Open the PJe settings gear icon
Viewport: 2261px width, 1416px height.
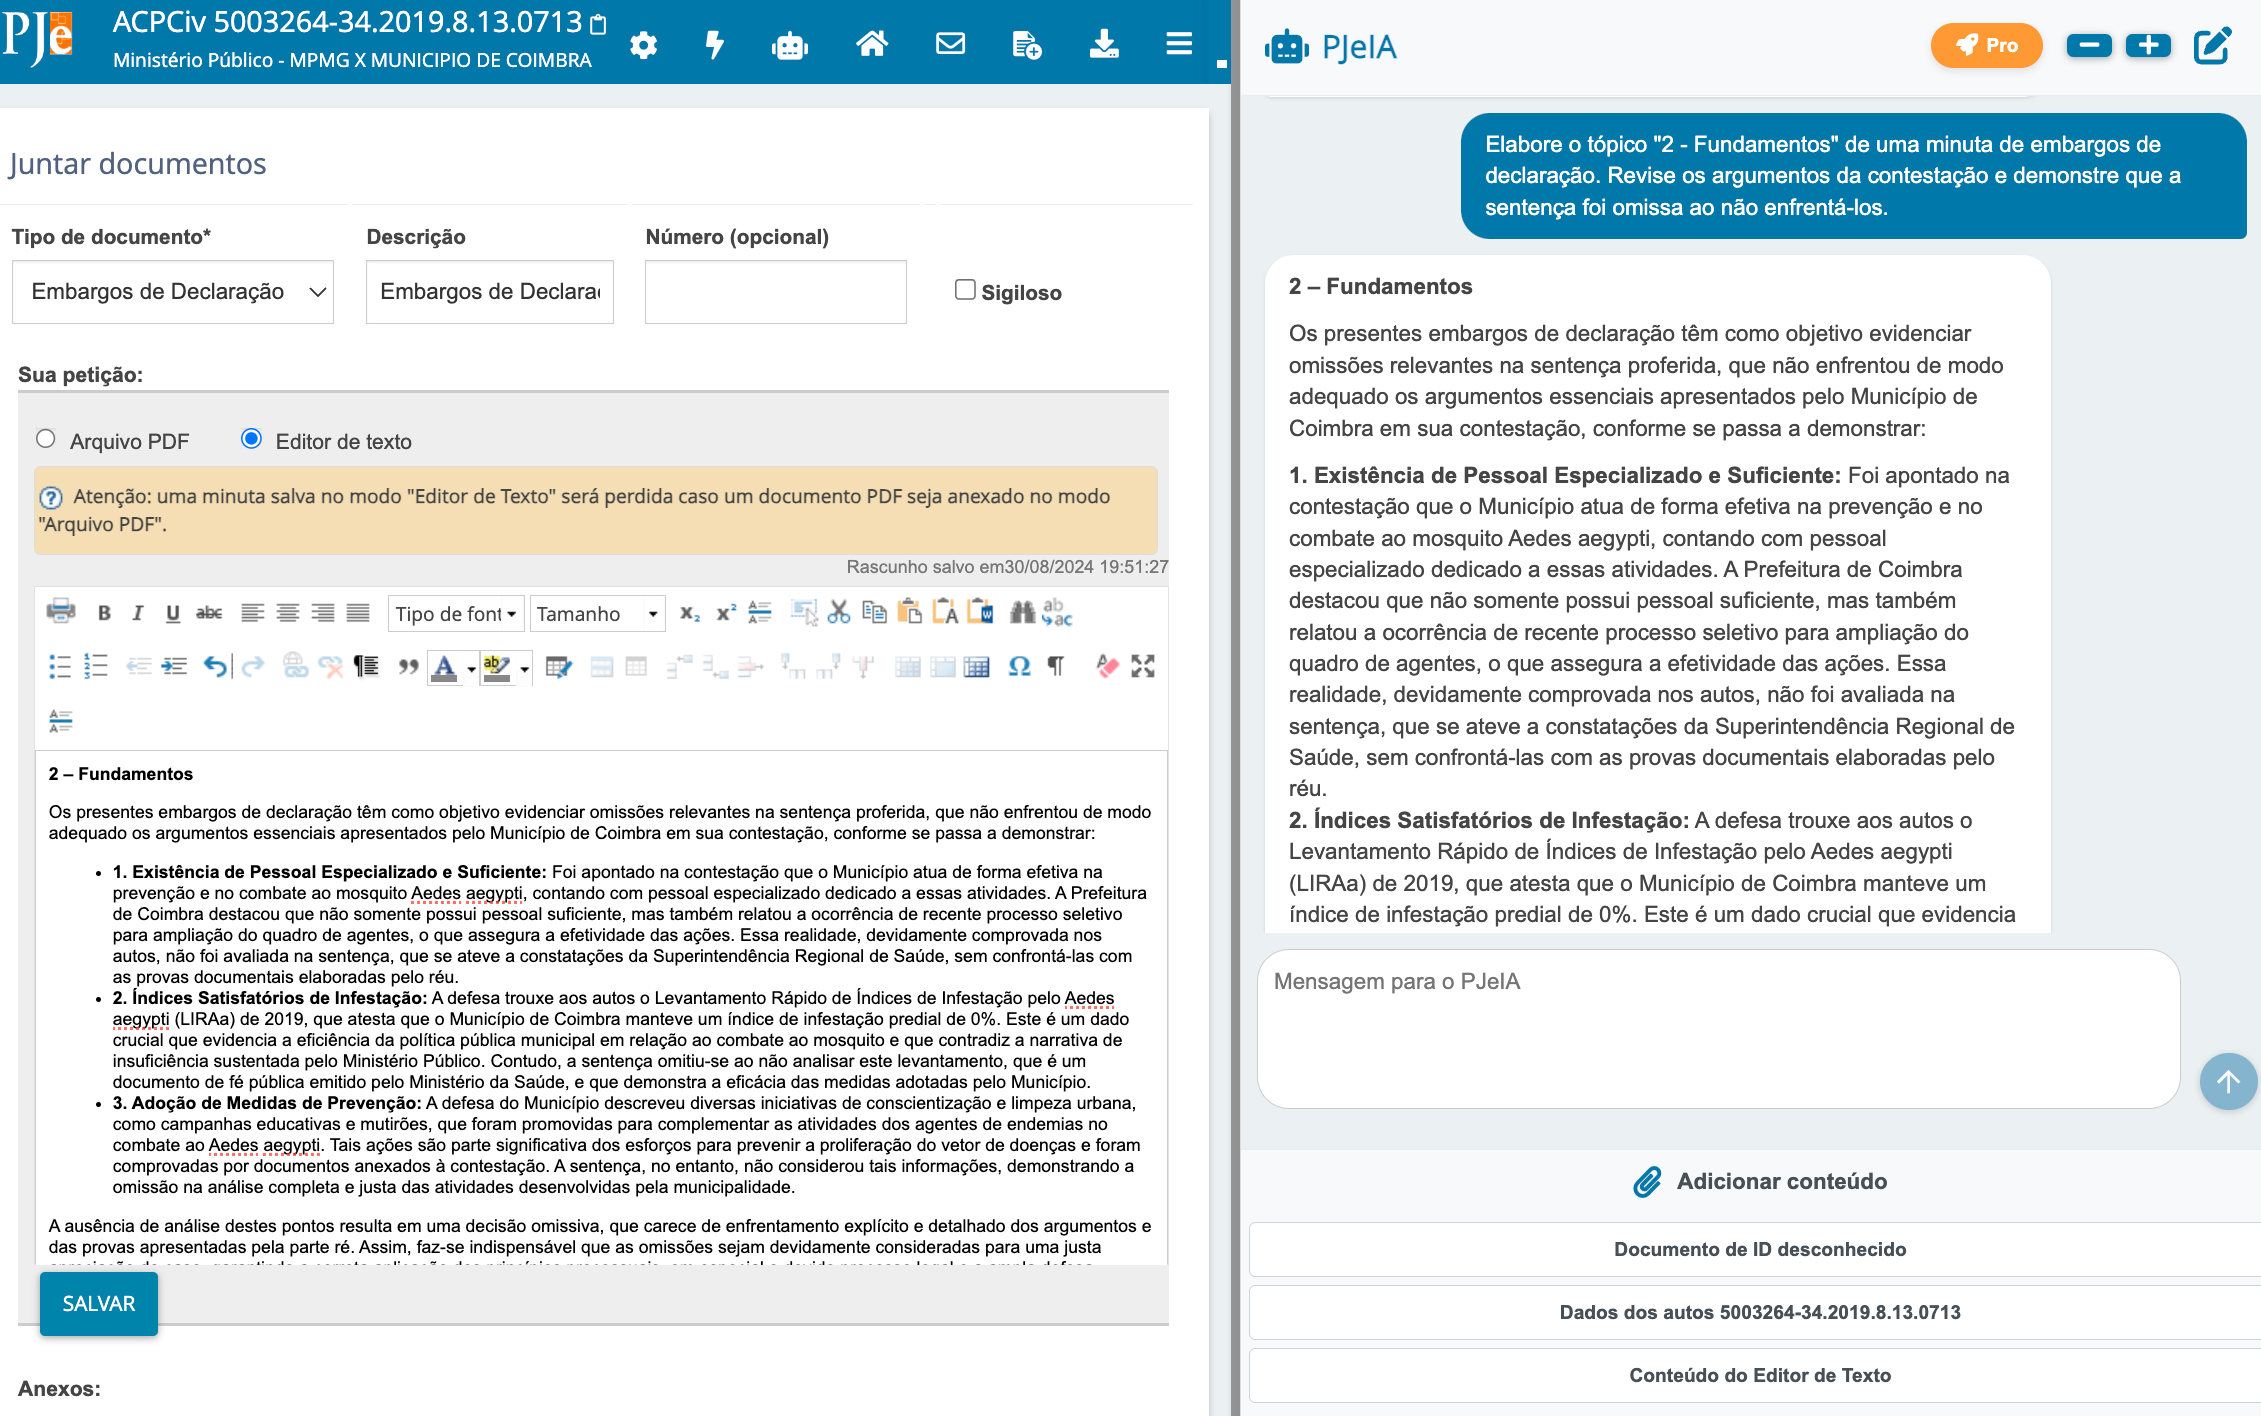point(644,45)
